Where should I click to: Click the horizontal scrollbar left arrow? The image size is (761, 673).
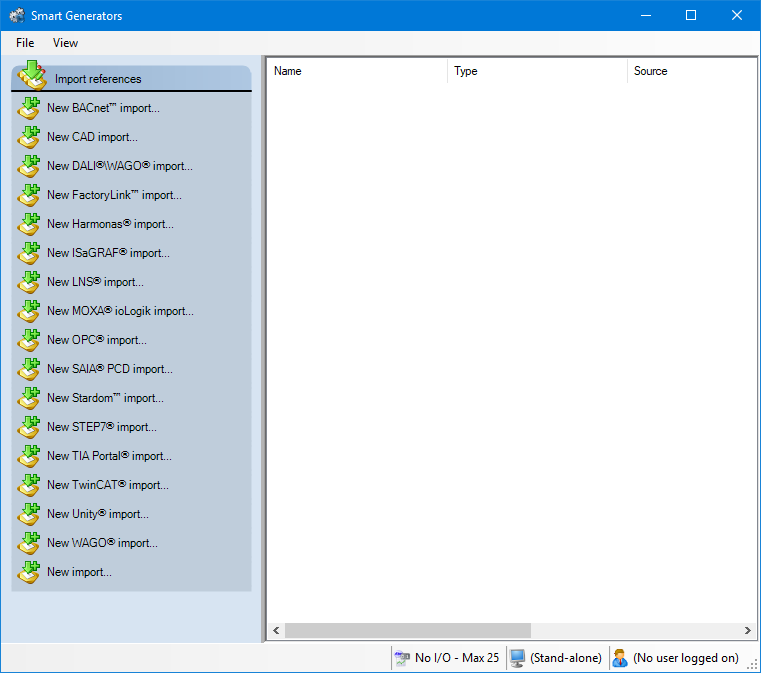[x=276, y=631]
